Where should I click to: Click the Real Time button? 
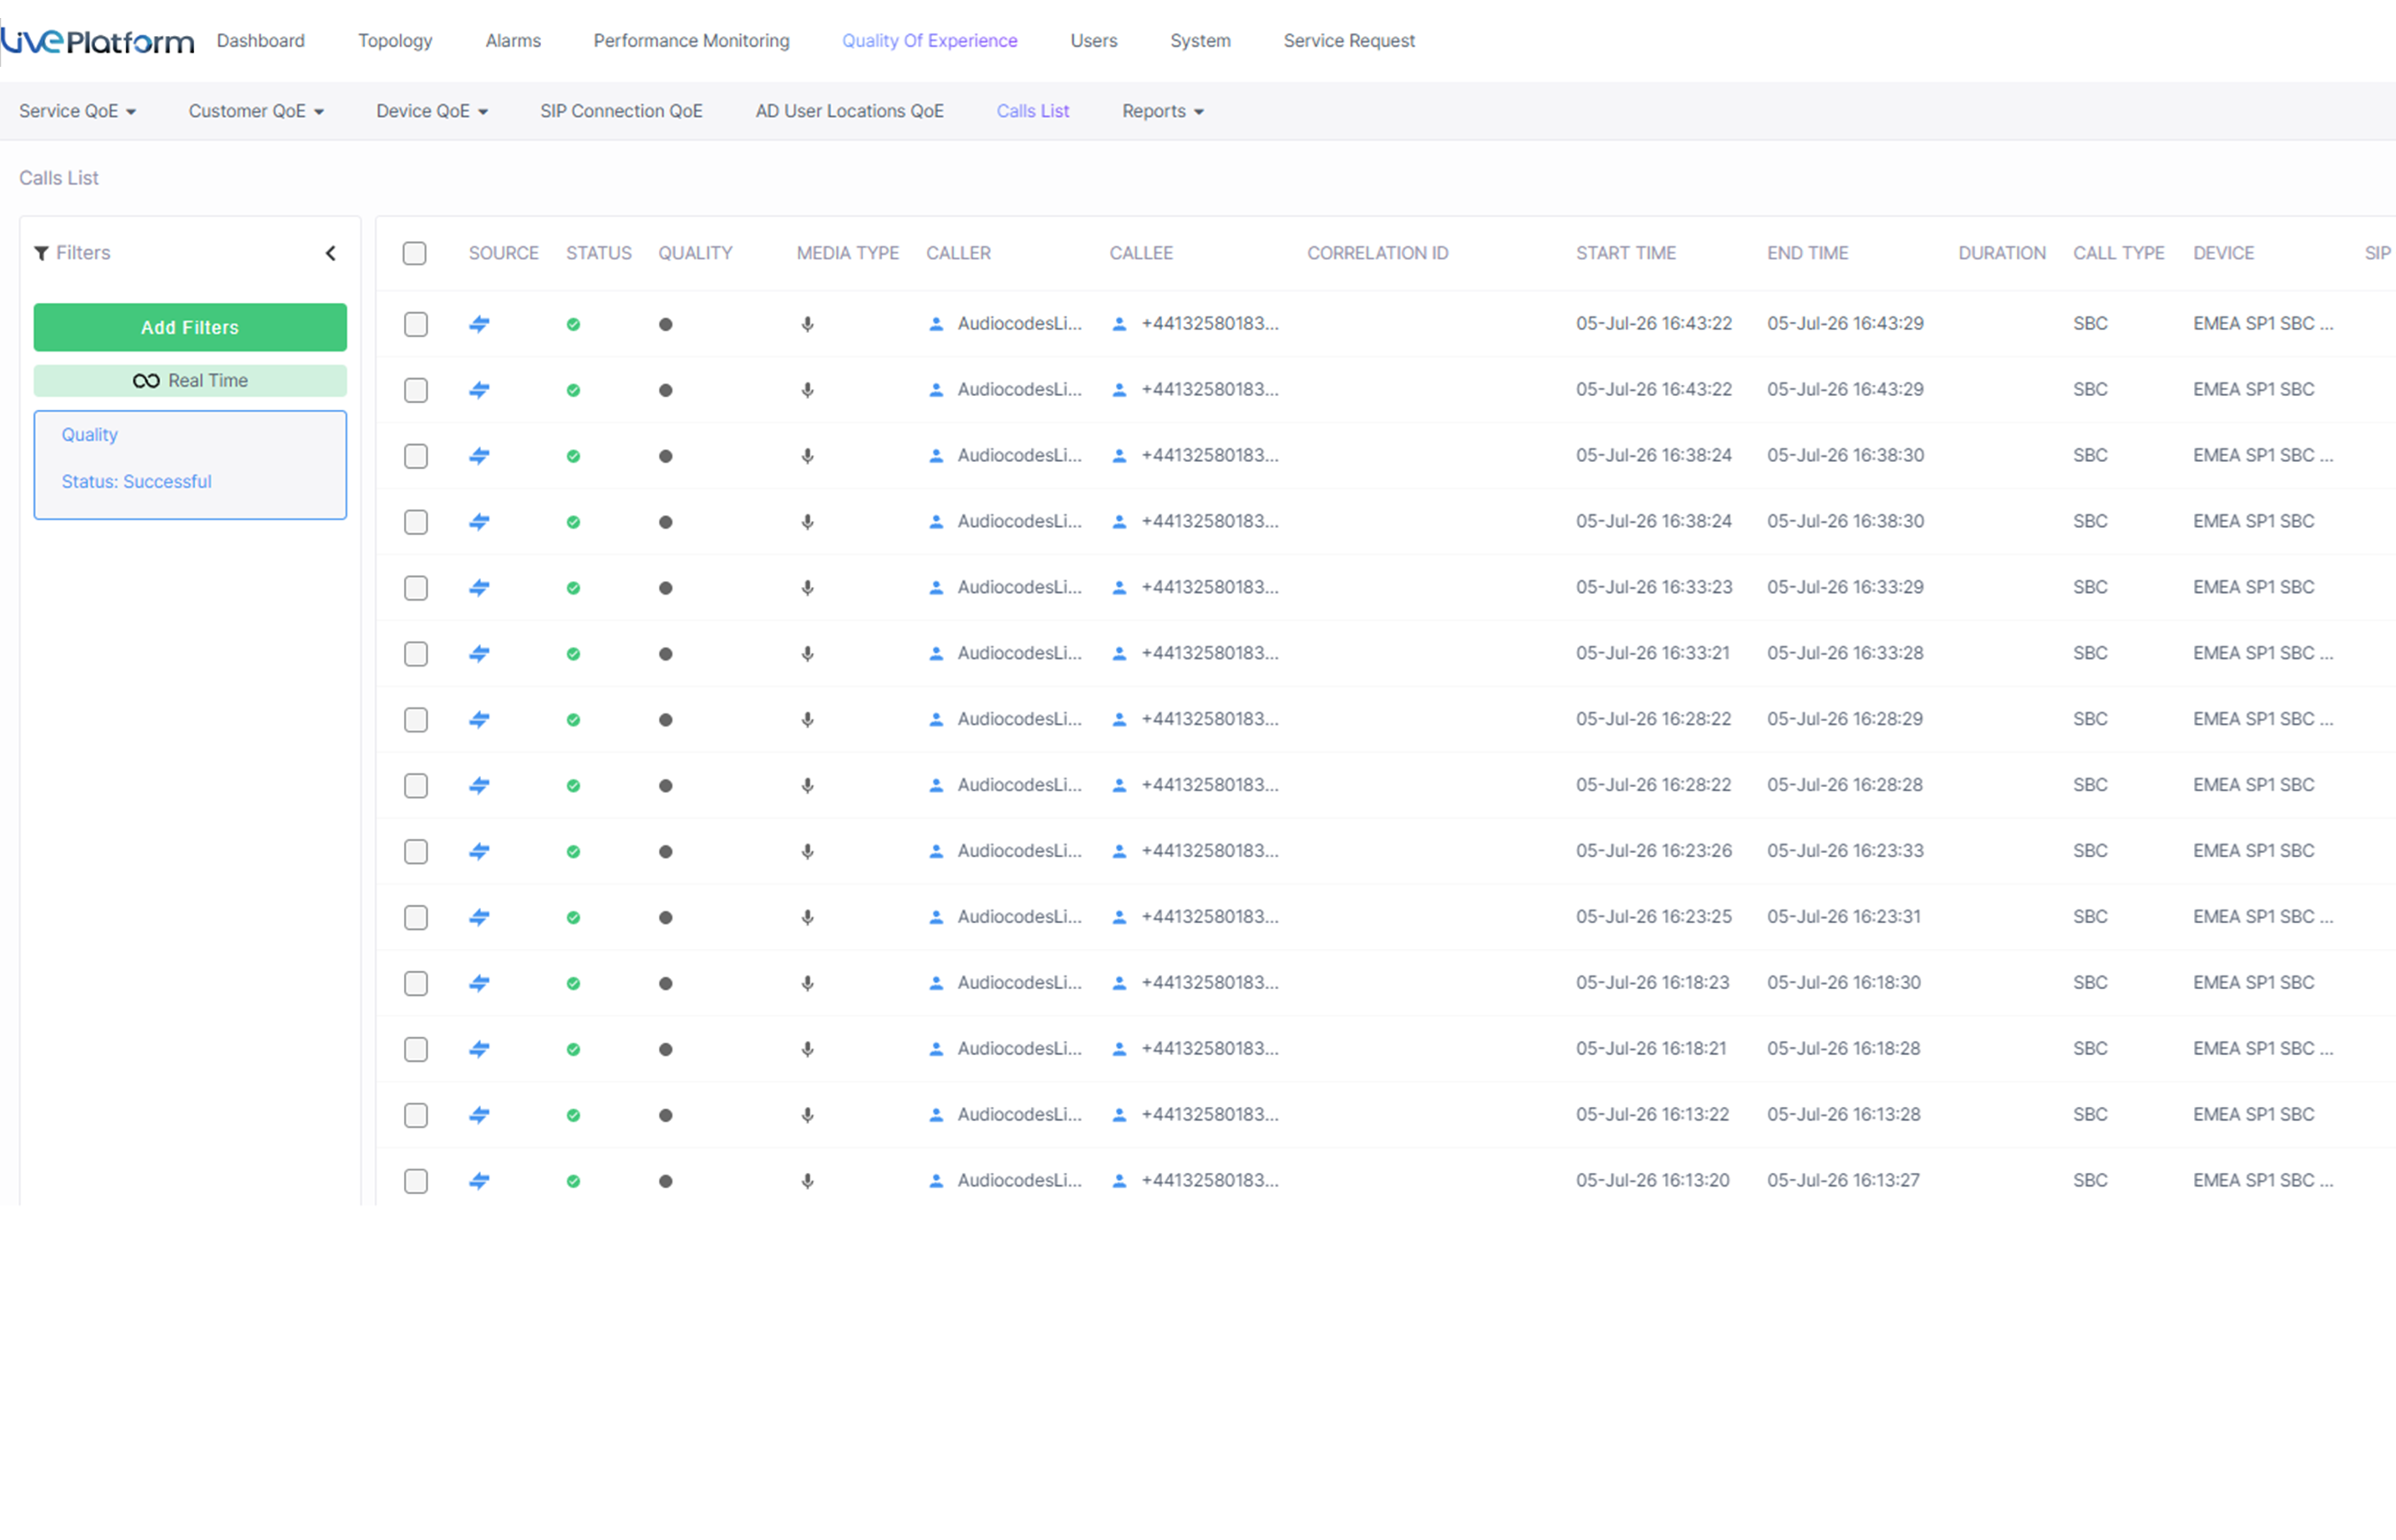point(190,381)
